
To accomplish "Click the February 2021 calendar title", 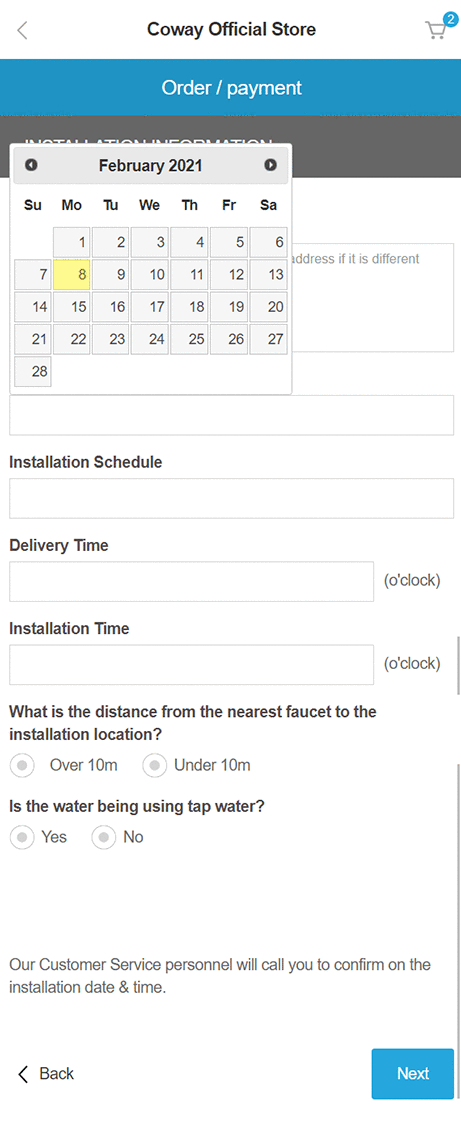I will [151, 166].
